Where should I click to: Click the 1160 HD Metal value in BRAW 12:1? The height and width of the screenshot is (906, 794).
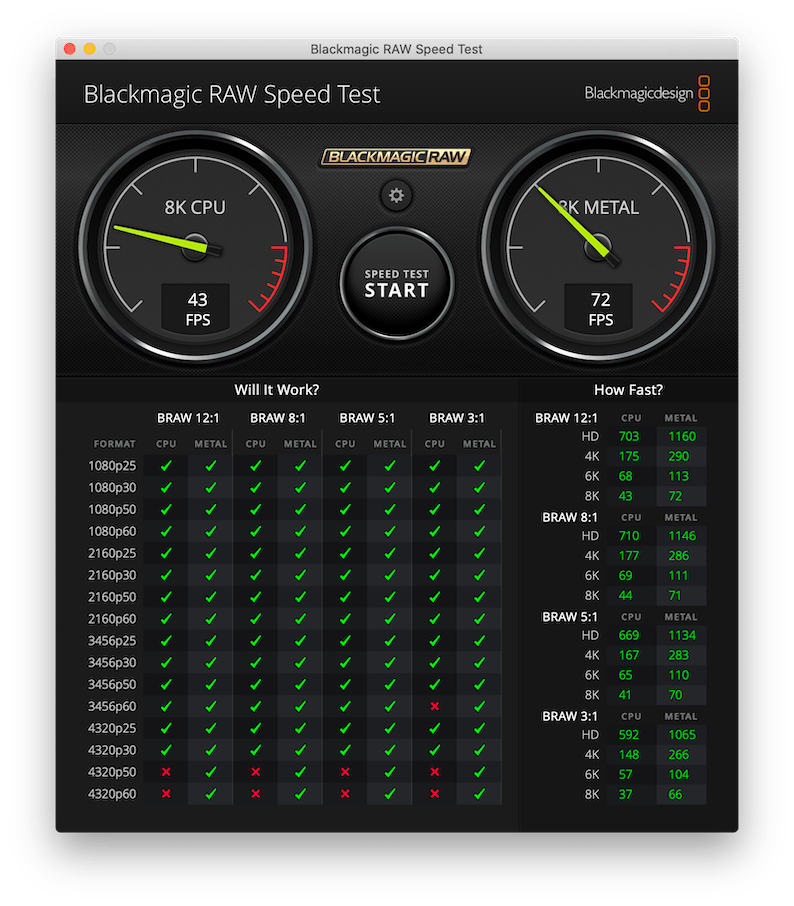(x=680, y=436)
